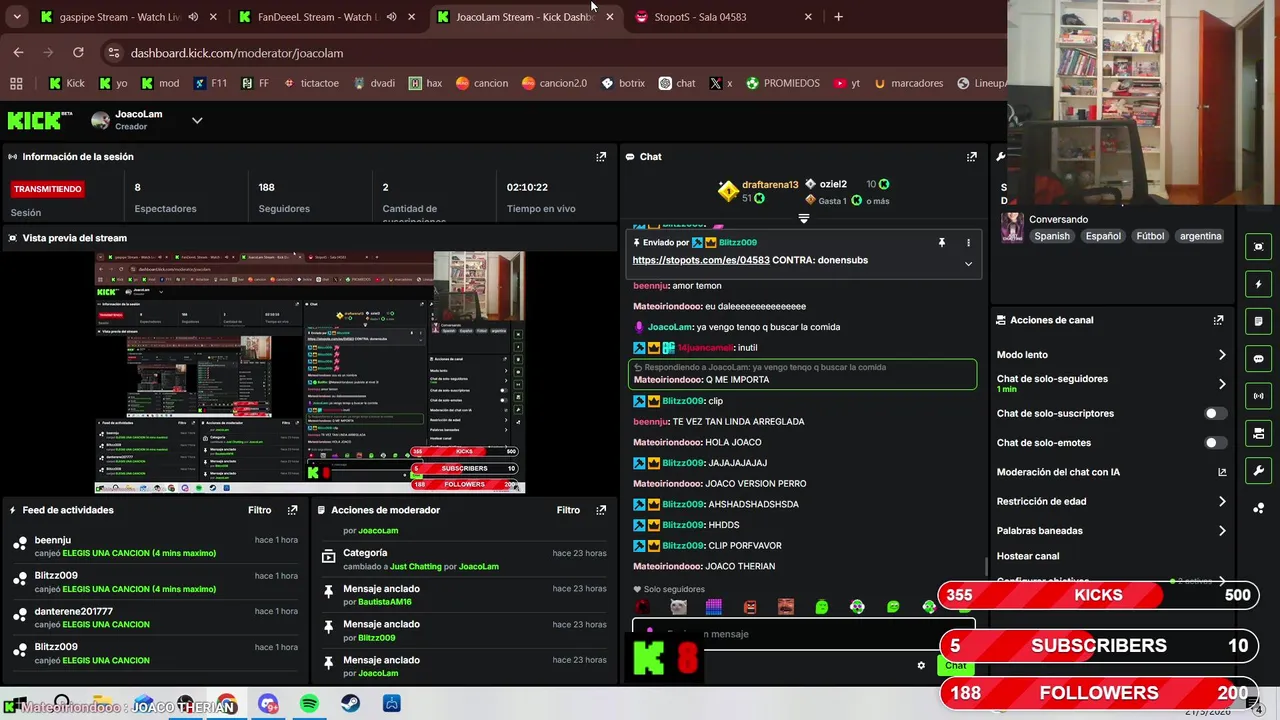
Task: Pop out Información de la sesión panel
Action: (x=601, y=157)
